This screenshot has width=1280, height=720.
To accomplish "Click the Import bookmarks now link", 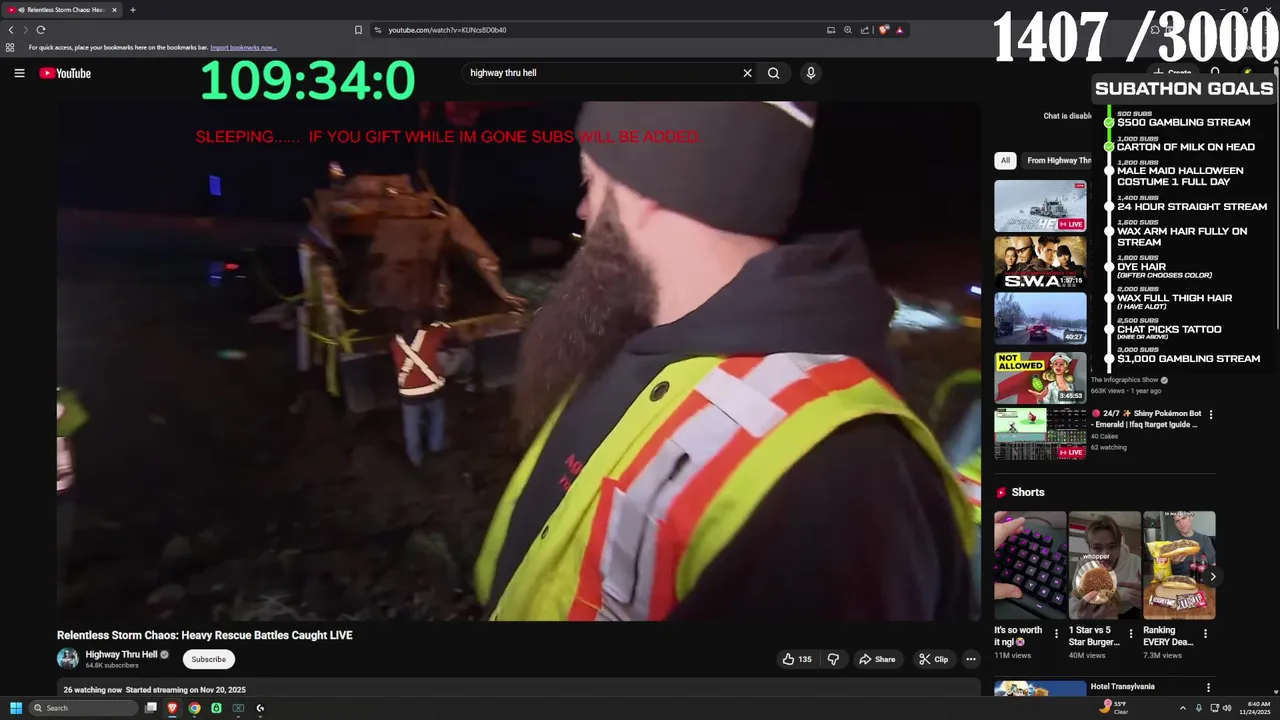I will [243, 47].
